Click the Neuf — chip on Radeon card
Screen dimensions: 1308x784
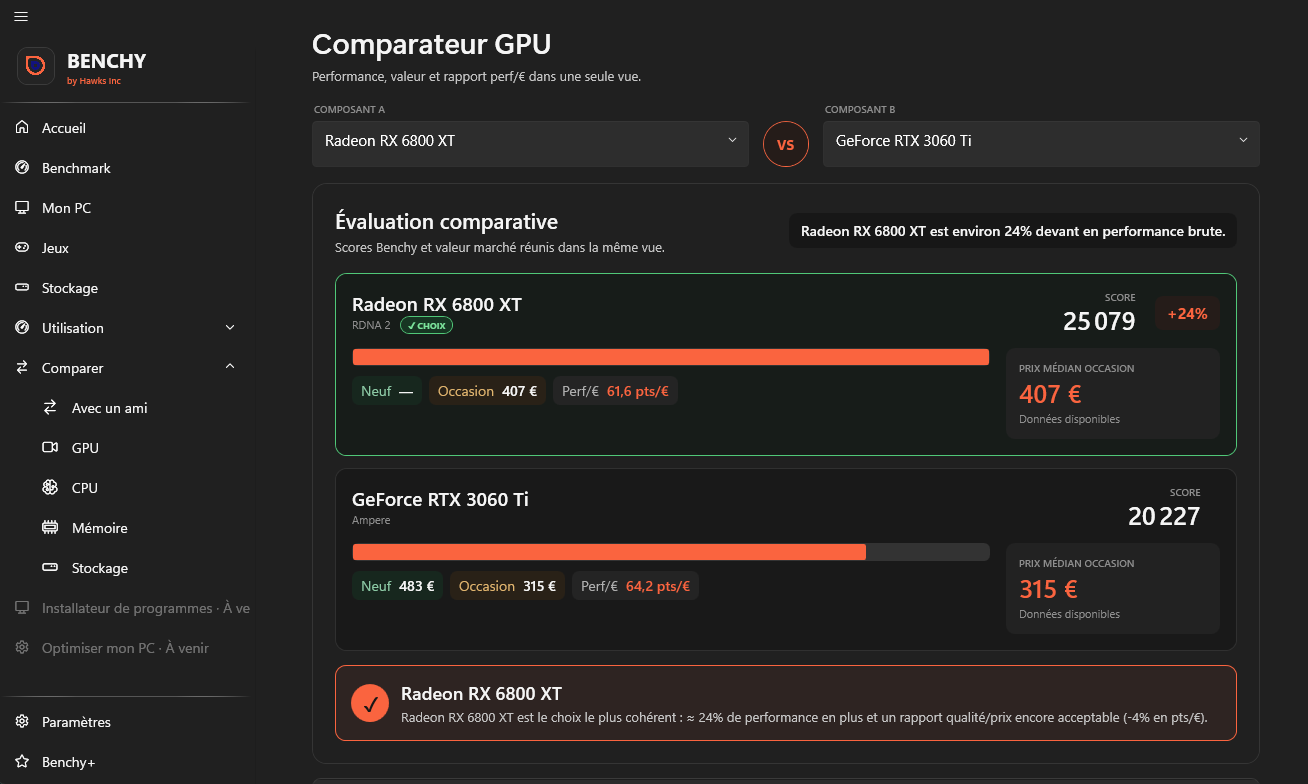coord(387,391)
